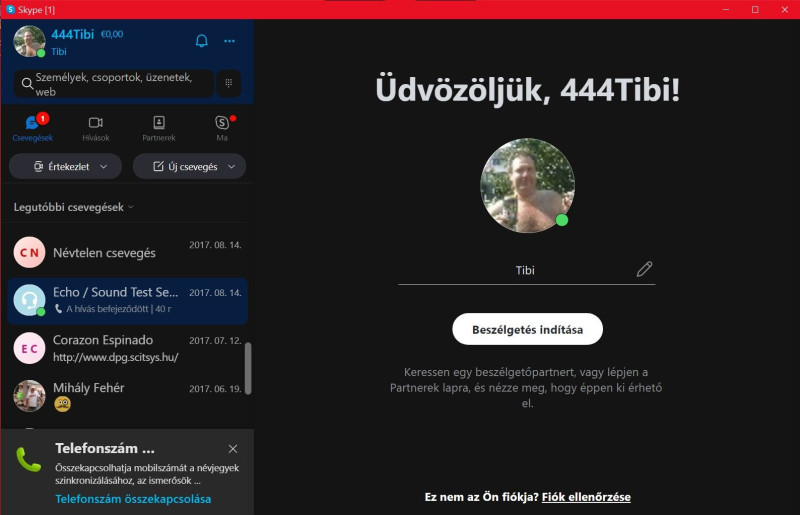Click the Tibi mood text field
This screenshot has height=515, width=800.
point(525,270)
